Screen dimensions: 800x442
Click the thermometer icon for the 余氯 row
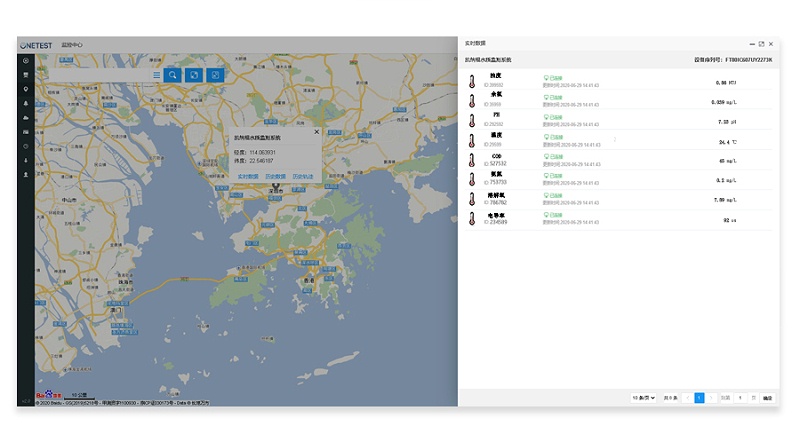pos(472,101)
